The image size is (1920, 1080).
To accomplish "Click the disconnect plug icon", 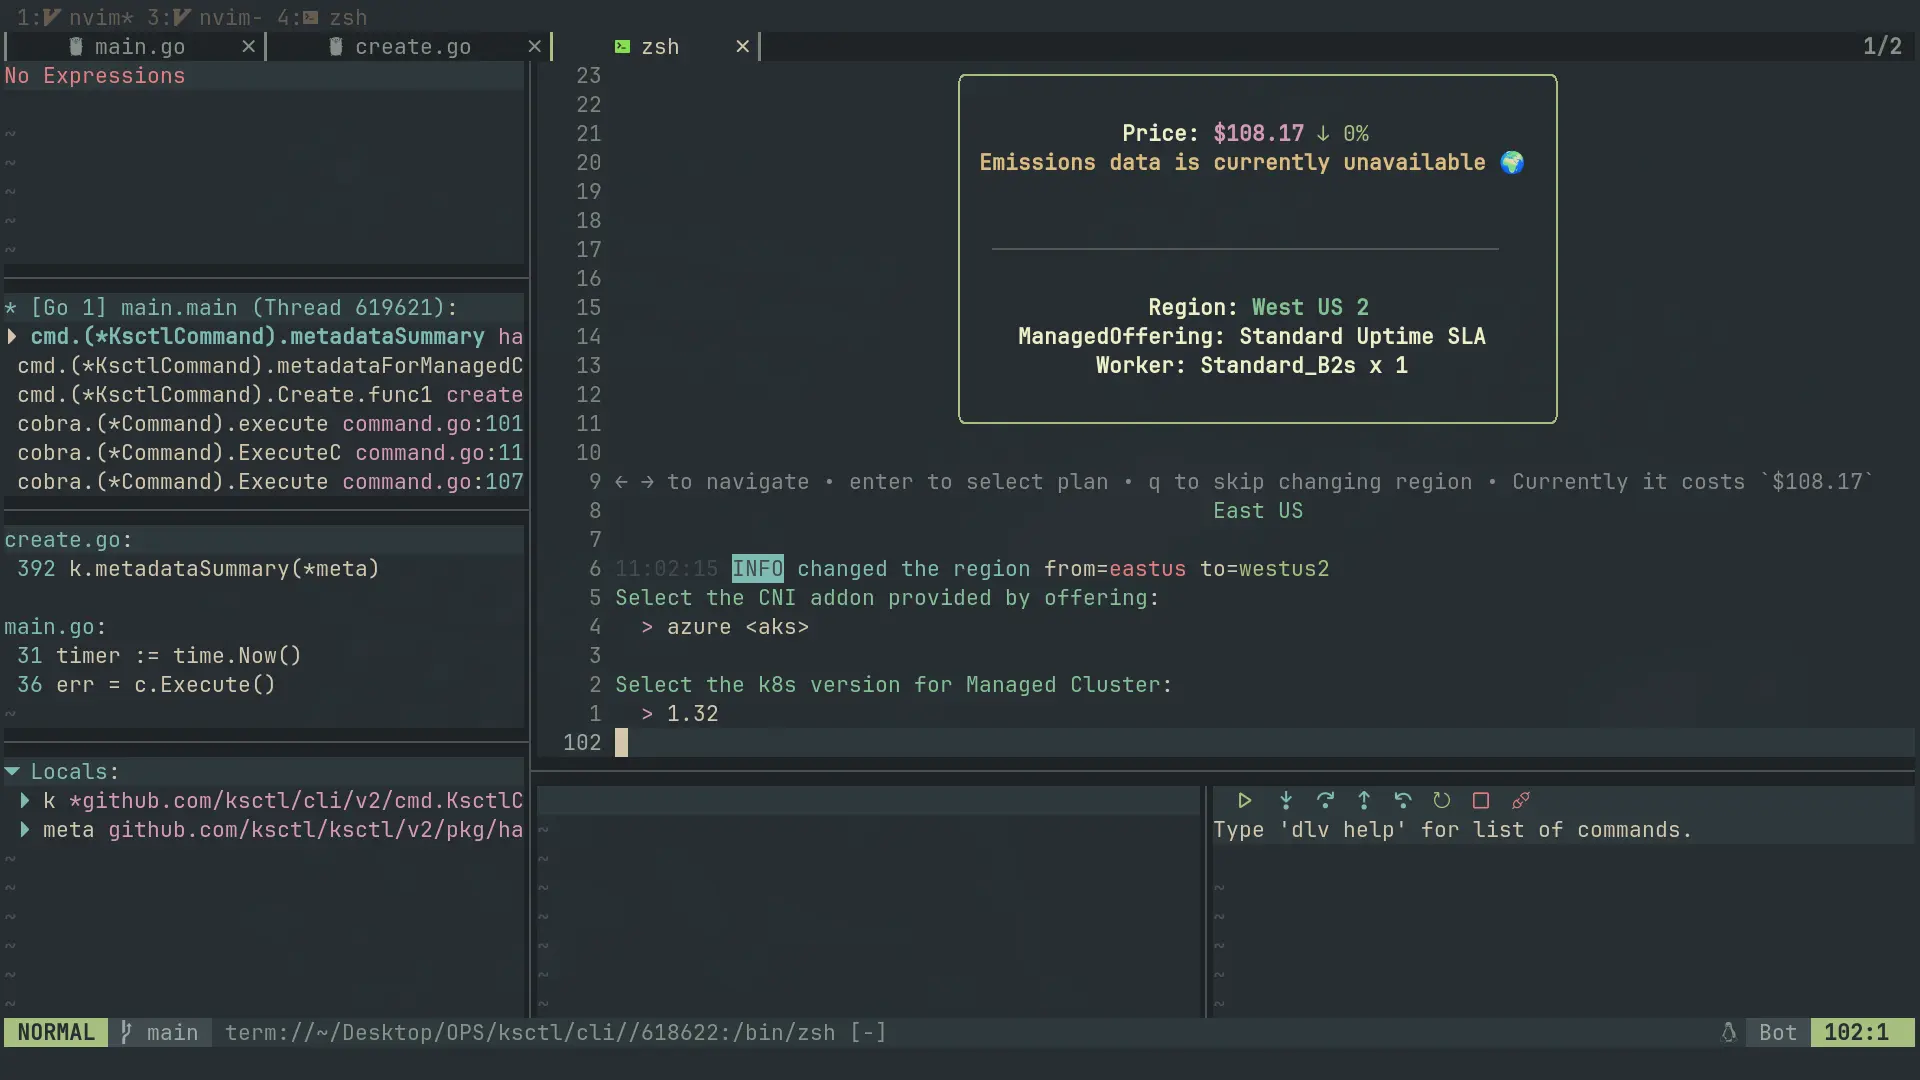I will [x=1521, y=801].
